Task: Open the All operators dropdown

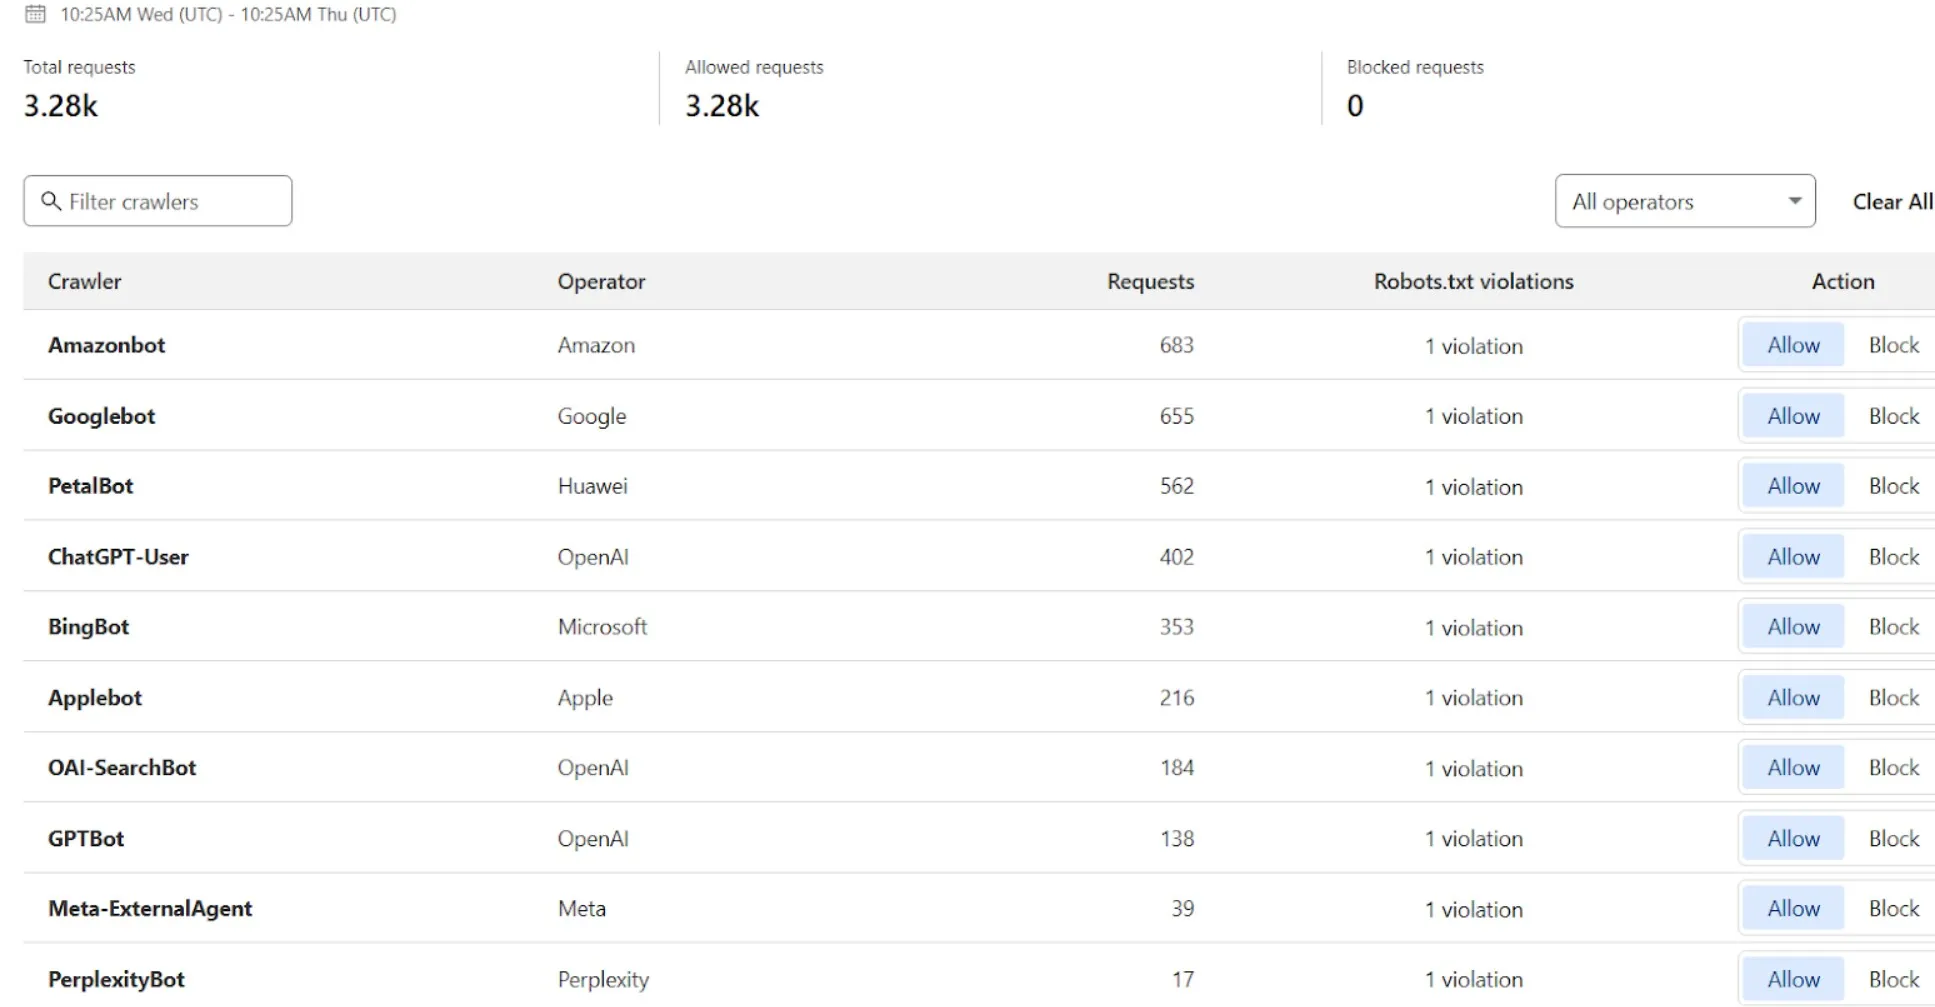Action: pos(1684,201)
